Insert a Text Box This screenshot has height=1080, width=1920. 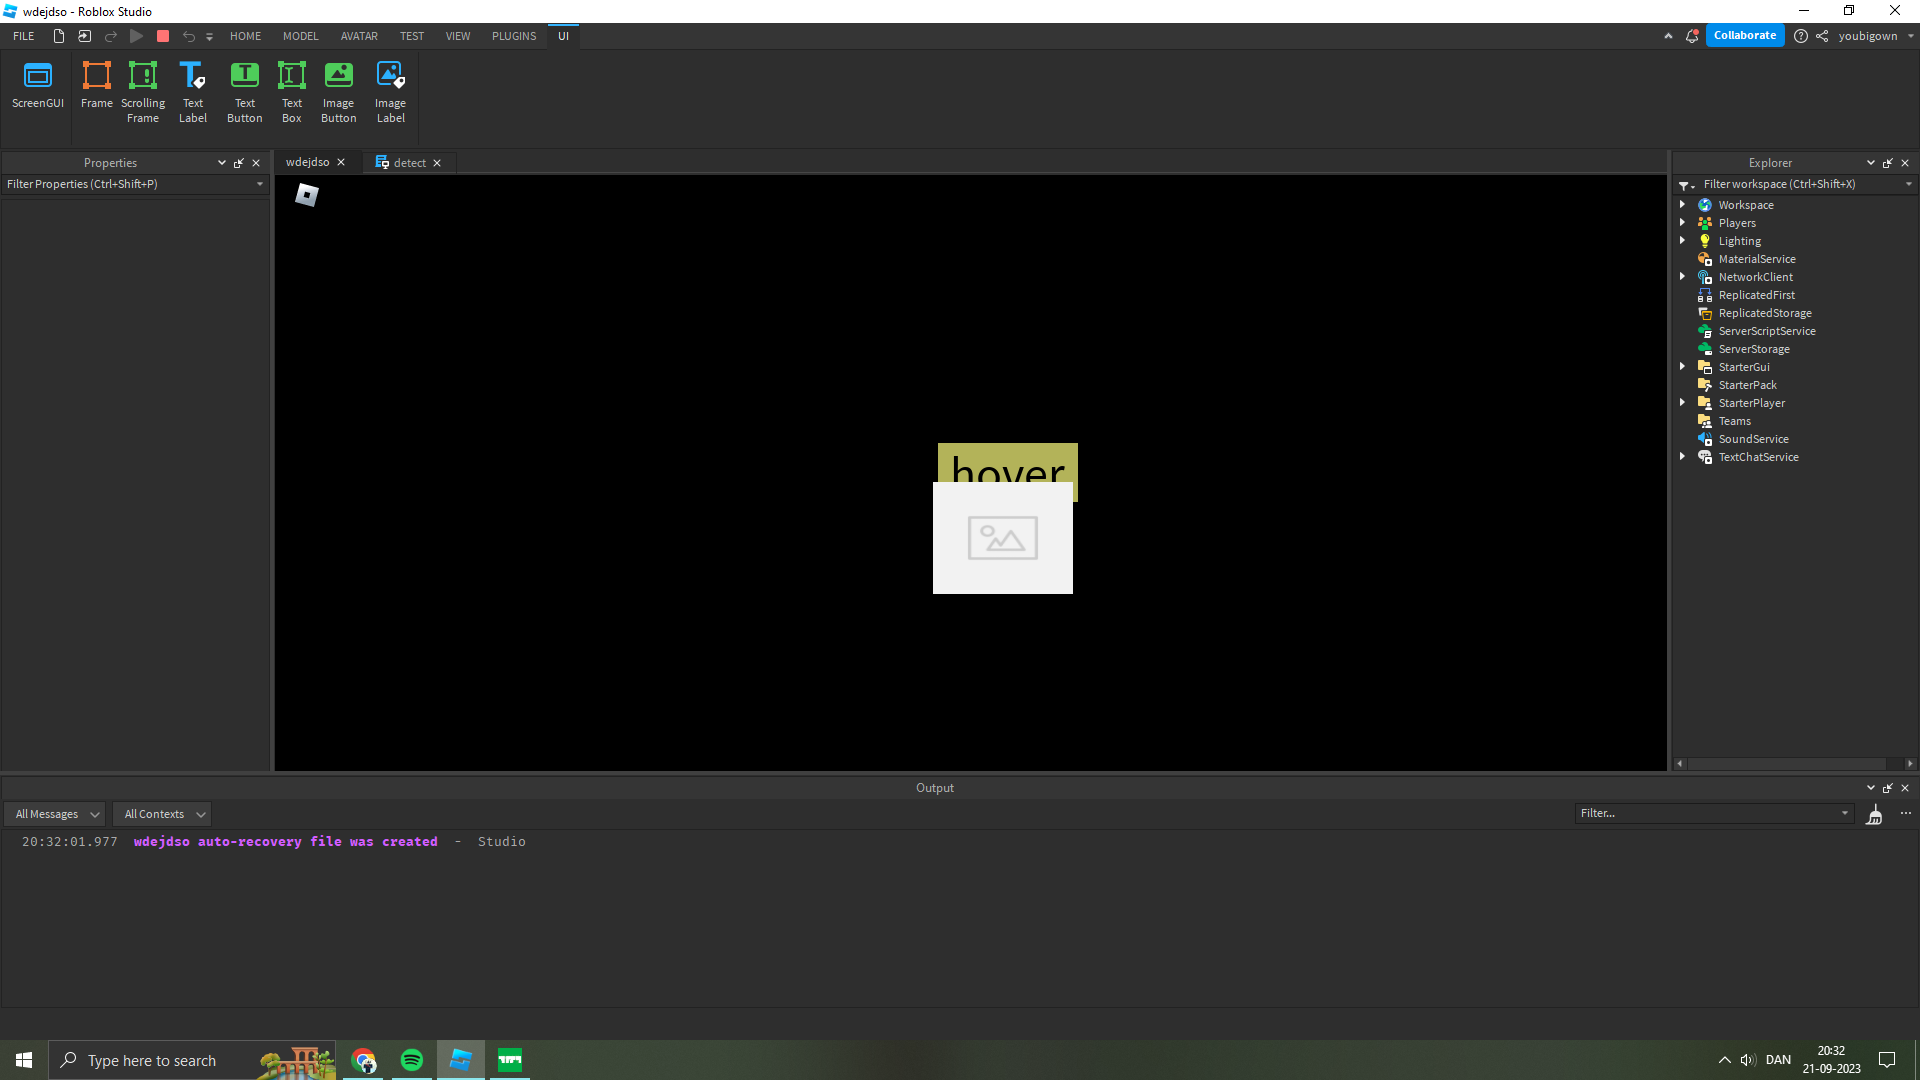(291, 90)
